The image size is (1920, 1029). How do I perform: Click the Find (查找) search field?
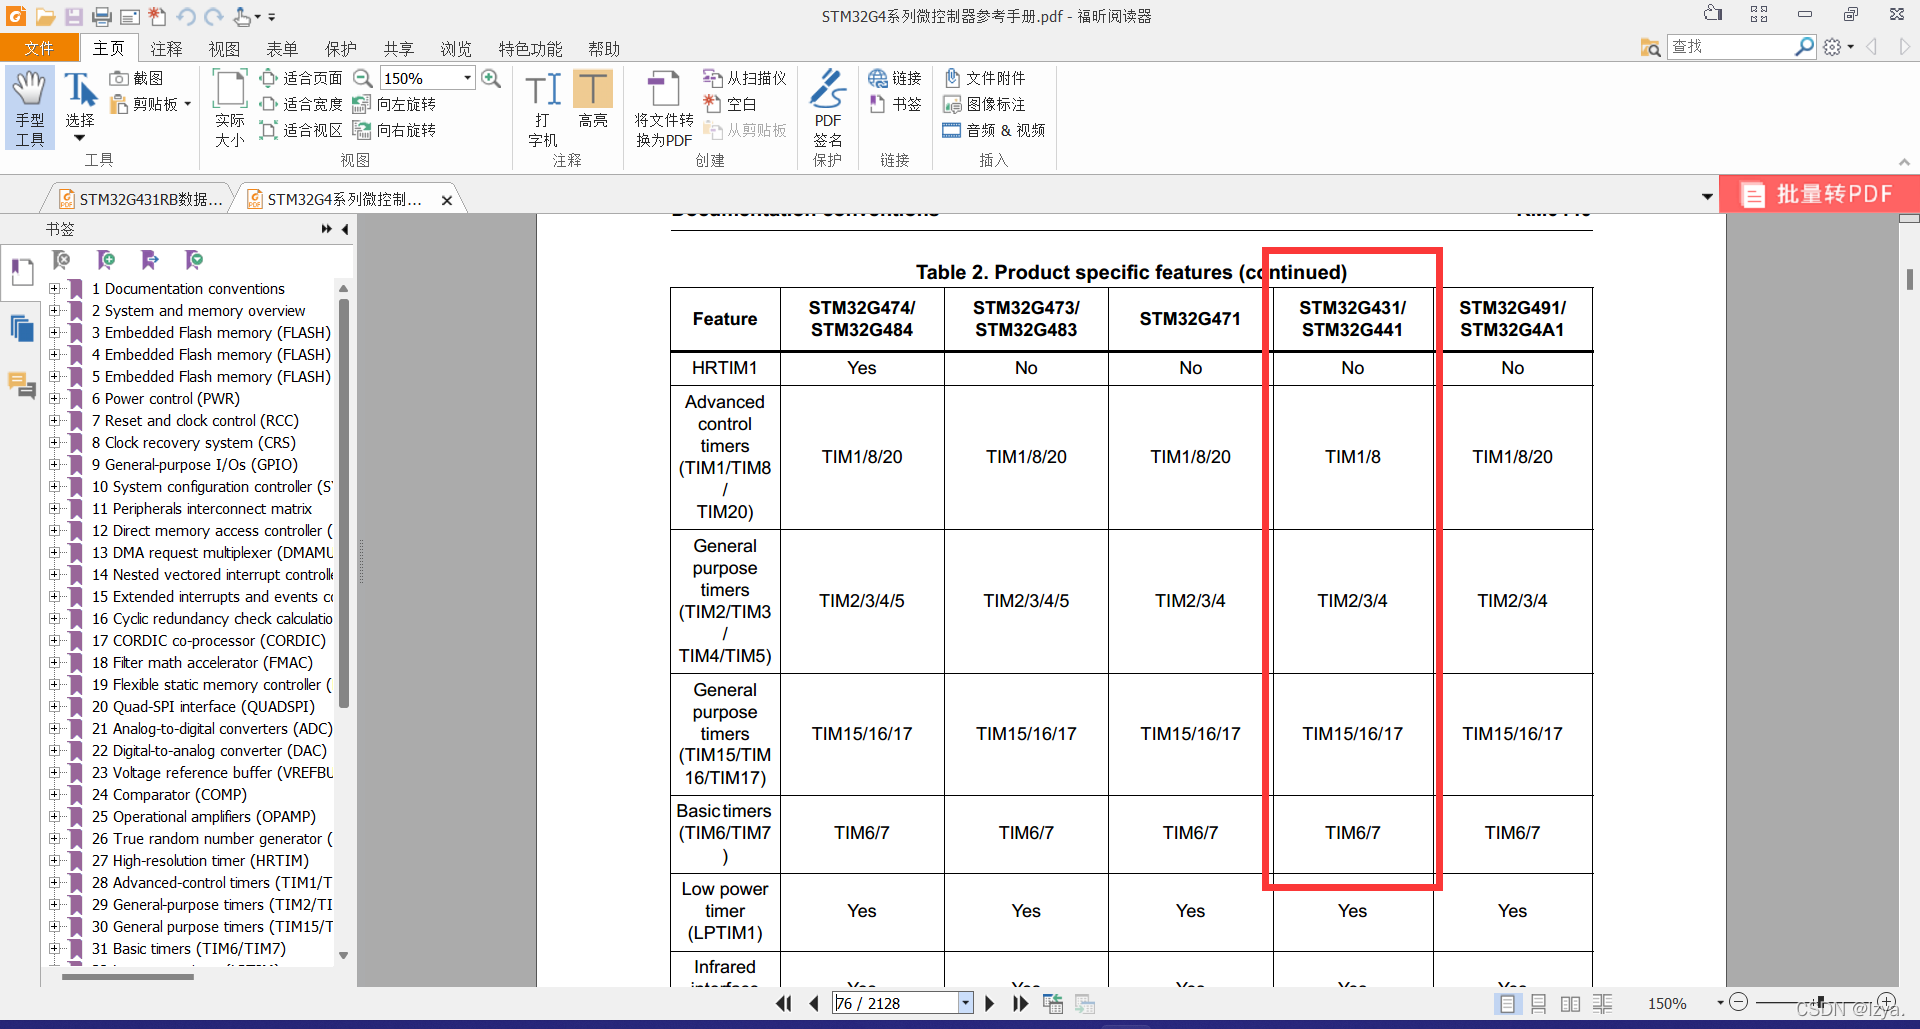[x=1732, y=47]
